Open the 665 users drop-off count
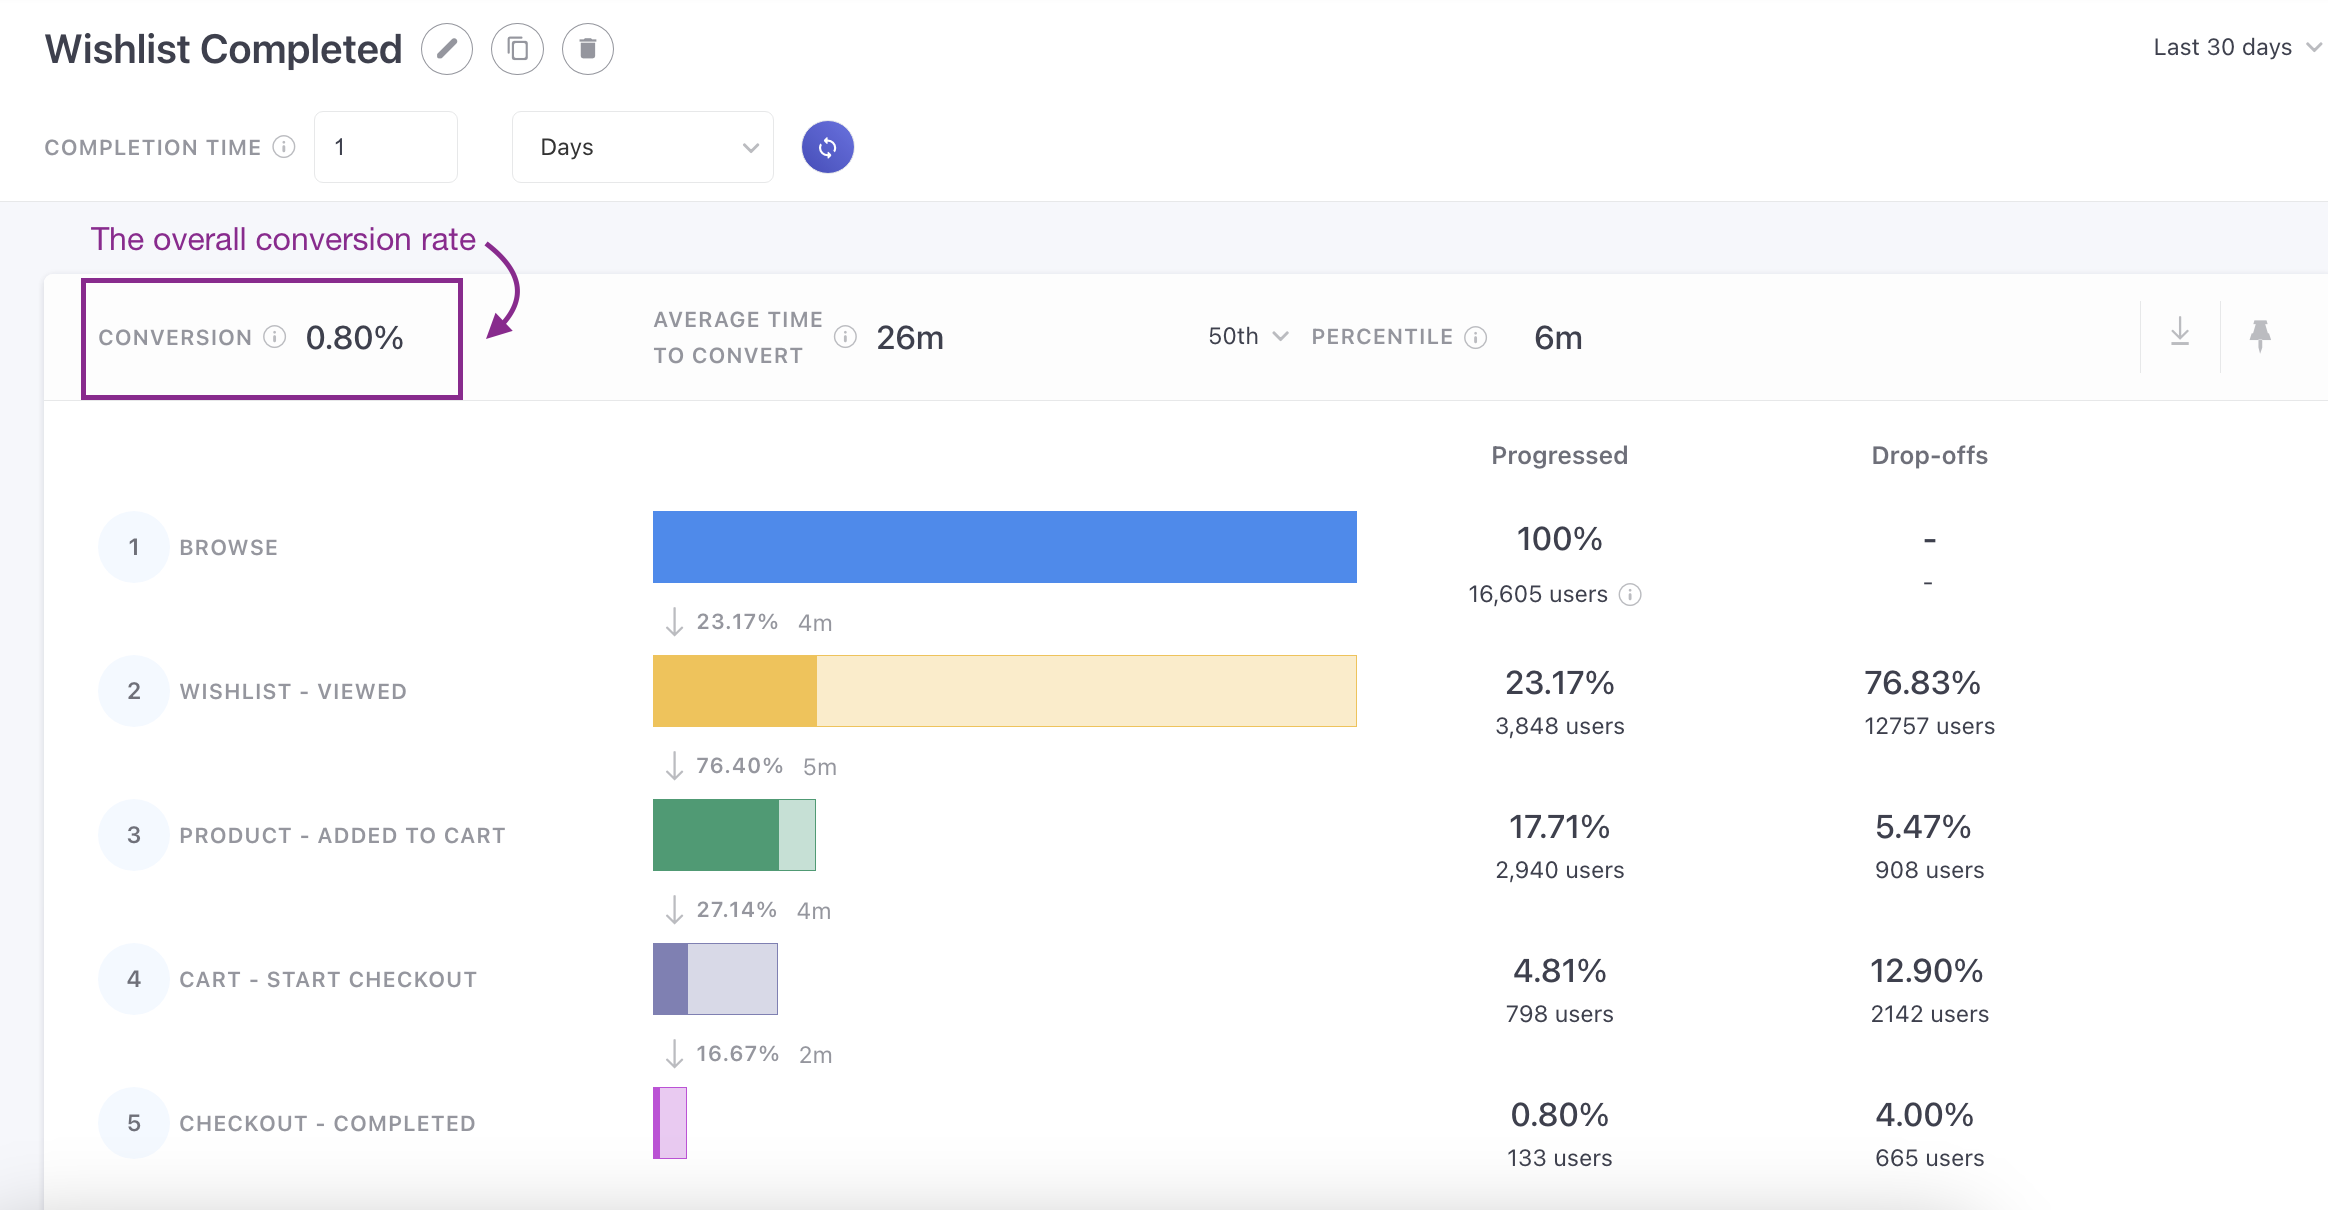2328x1210 pixels. pos(1929,1158)
